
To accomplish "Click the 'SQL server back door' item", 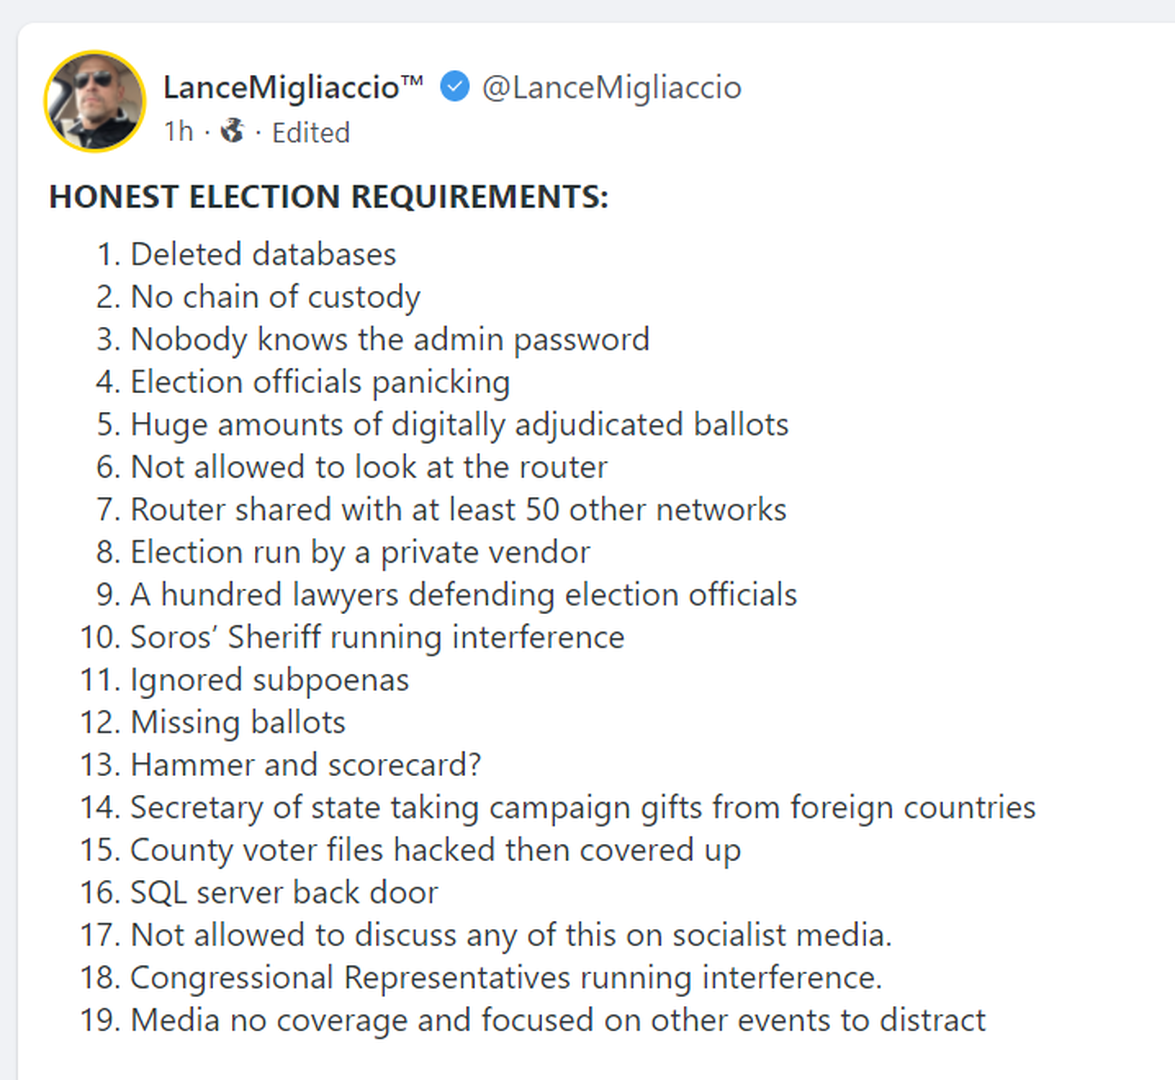I will (x=284, y=892).
